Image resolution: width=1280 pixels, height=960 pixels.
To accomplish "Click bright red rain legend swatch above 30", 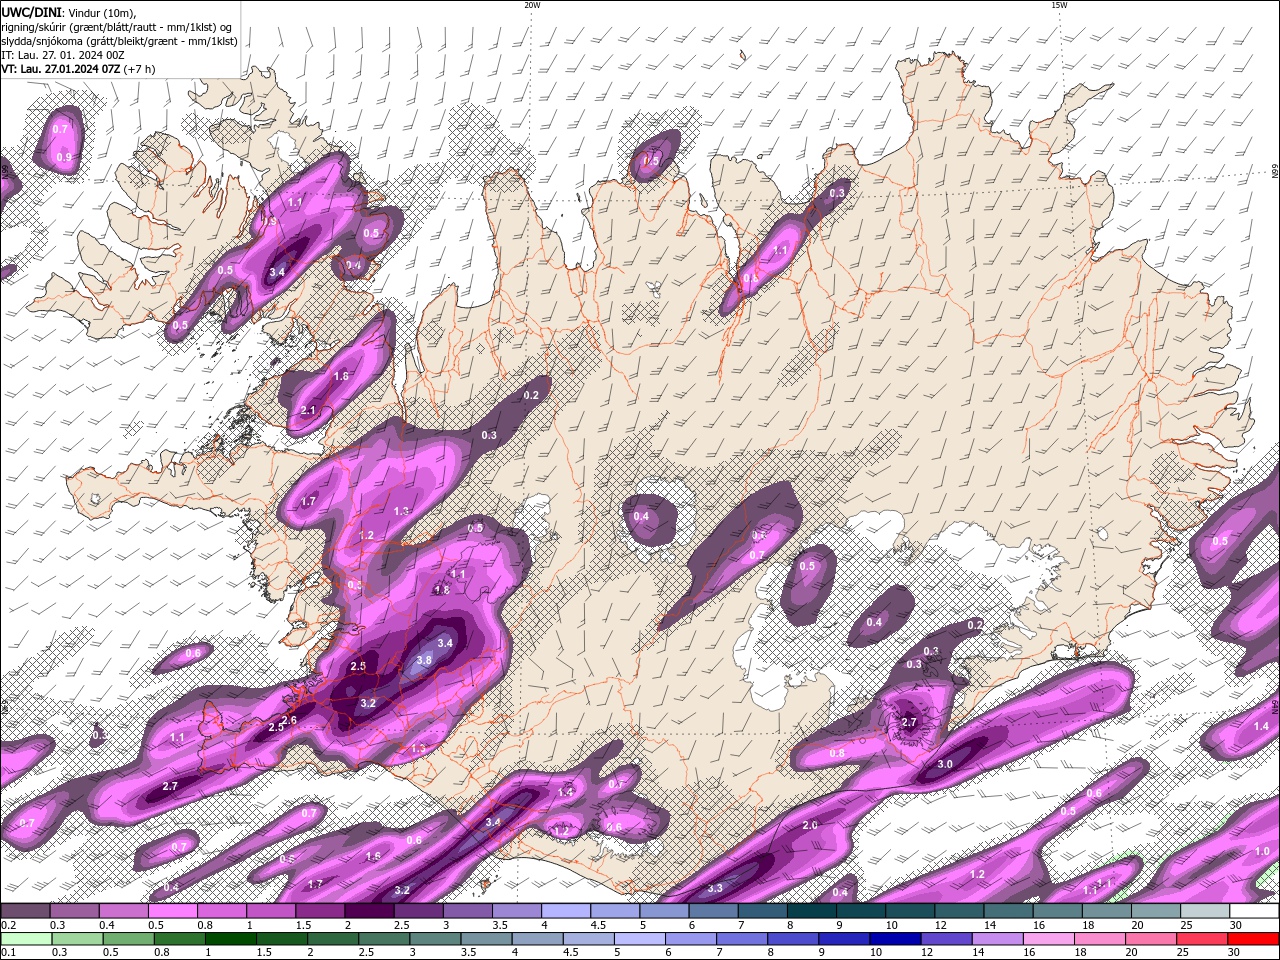I will point(1253,939).
